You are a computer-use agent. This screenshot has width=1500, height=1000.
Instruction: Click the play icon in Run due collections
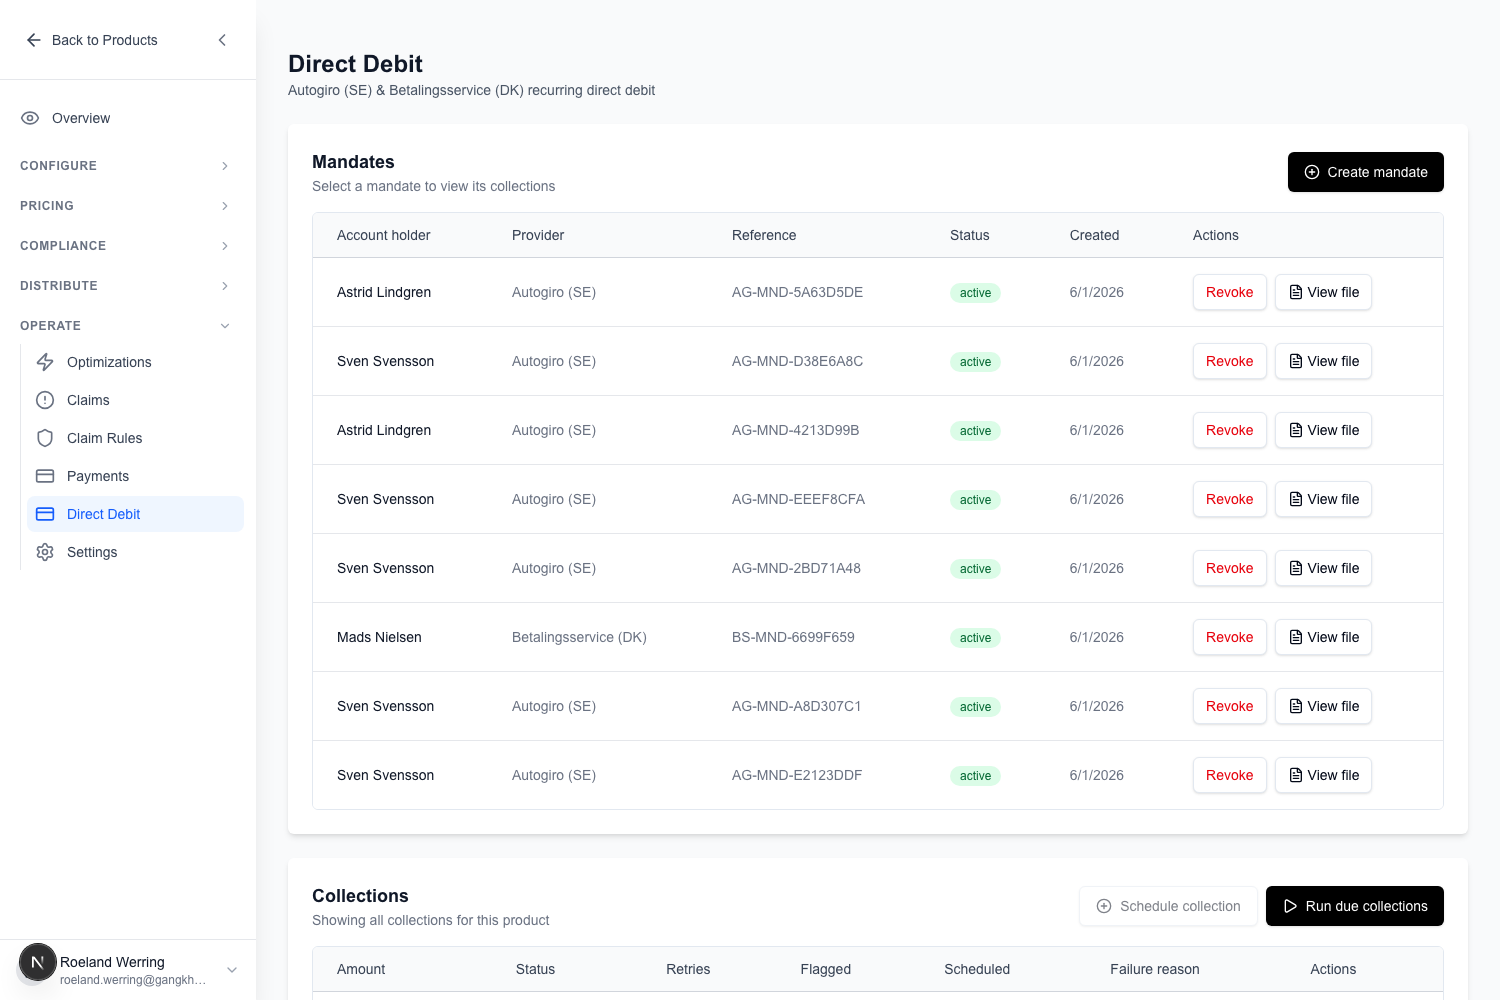pos(1290,906)
